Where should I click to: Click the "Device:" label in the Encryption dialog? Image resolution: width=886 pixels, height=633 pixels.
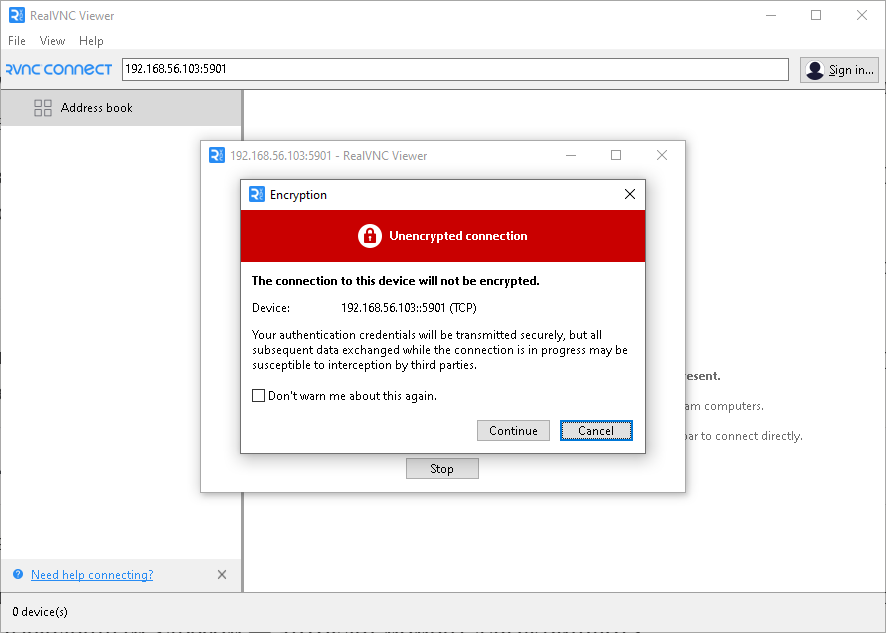(271, 308)
